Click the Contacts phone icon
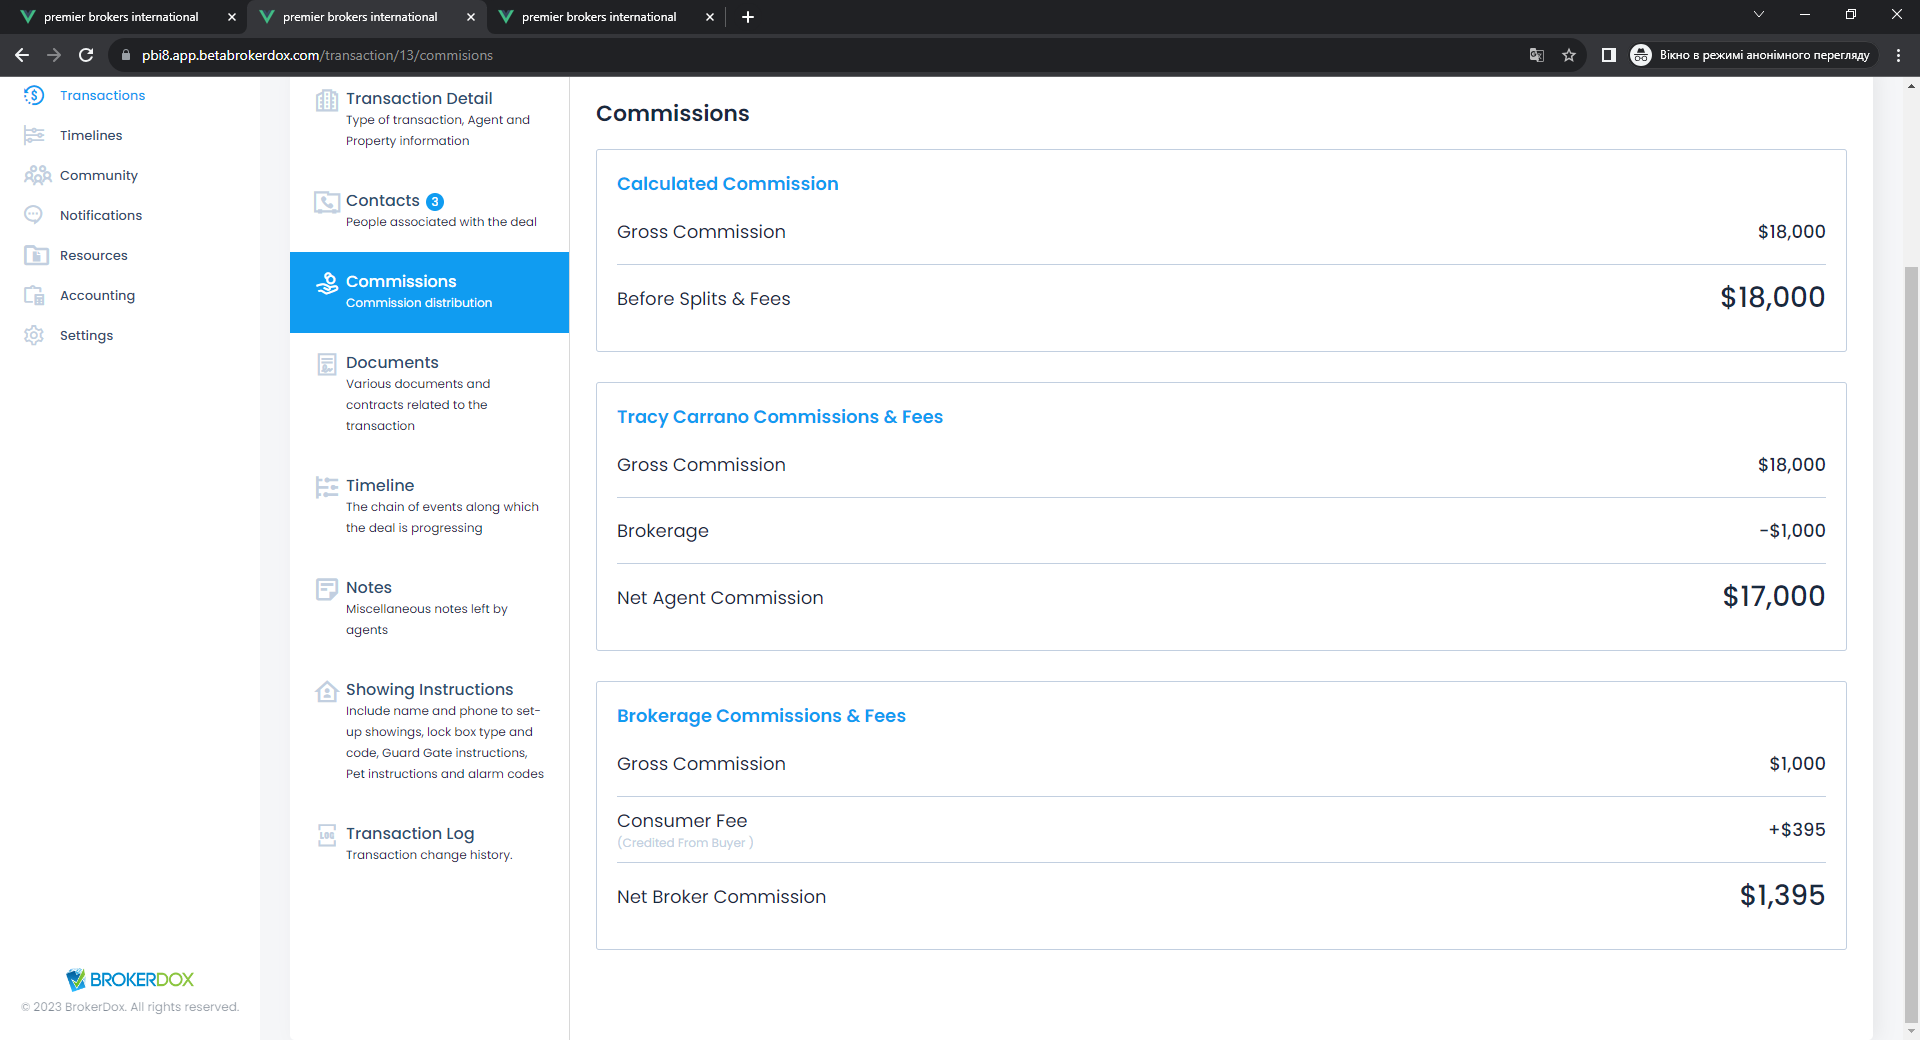Viewport: 1920px width, 1040px height. (x=327, y=202)
